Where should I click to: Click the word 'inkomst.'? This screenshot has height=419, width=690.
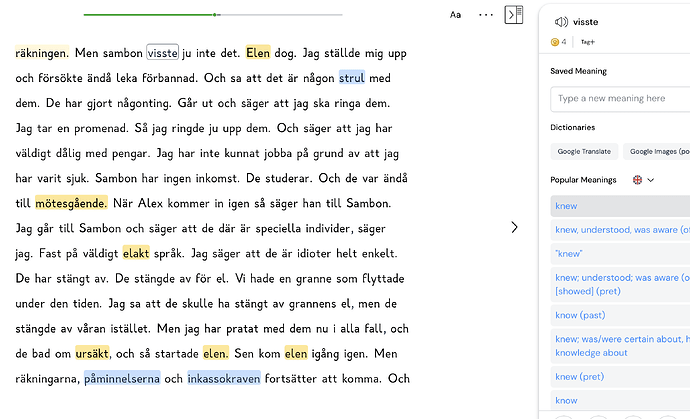point(217,178)
